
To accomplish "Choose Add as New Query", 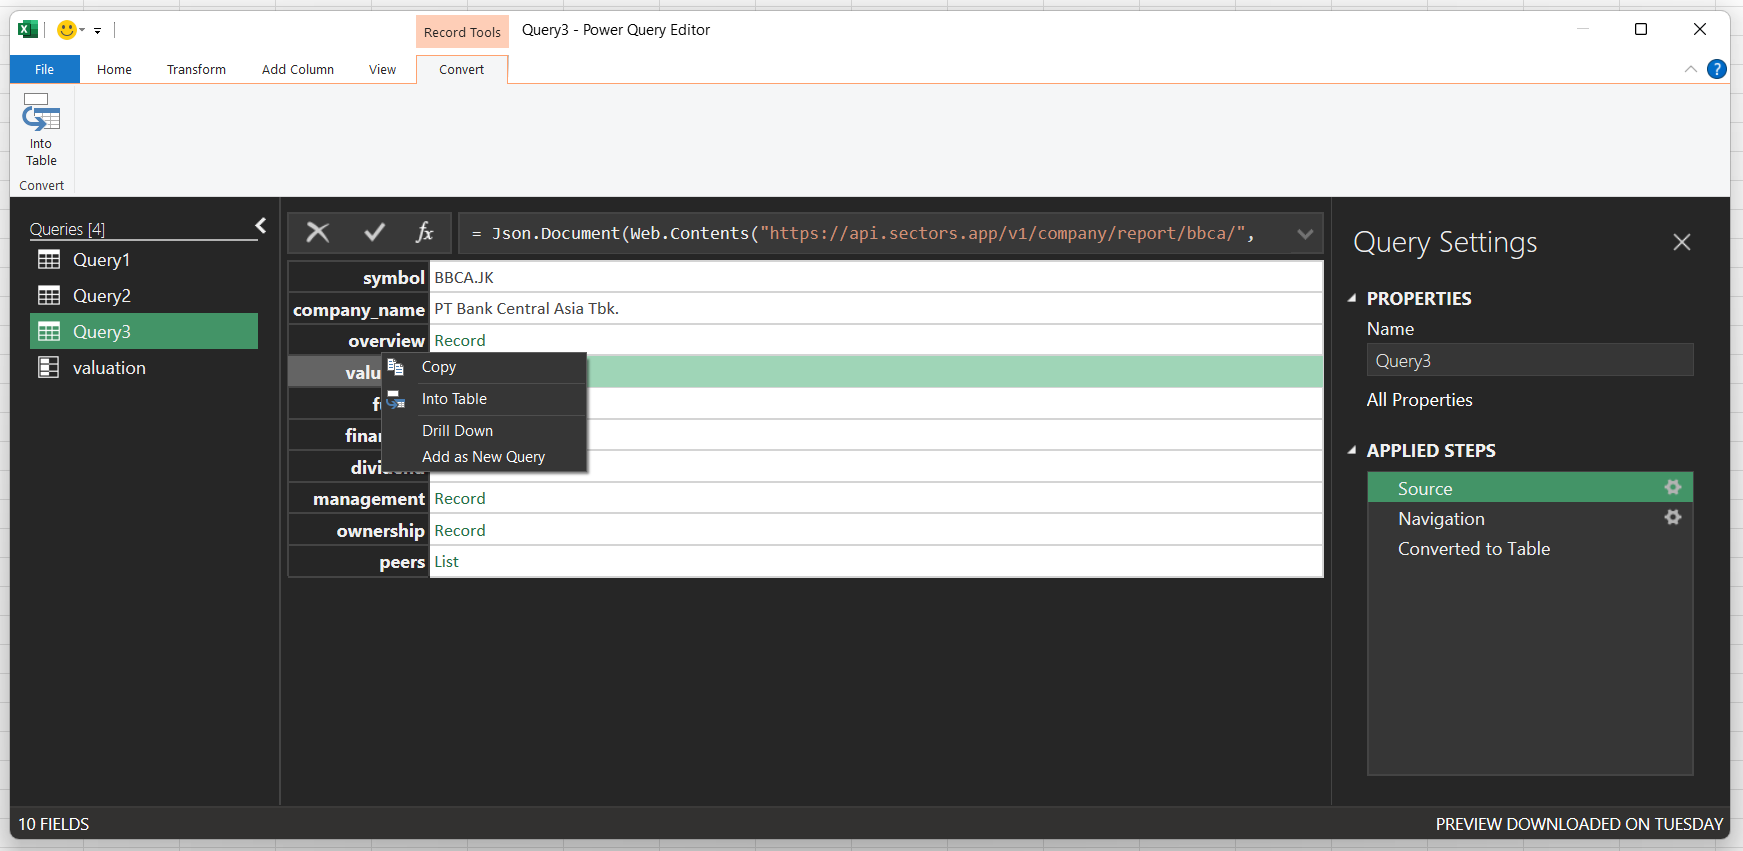I will pyautogui.click(x=484, y=457).
